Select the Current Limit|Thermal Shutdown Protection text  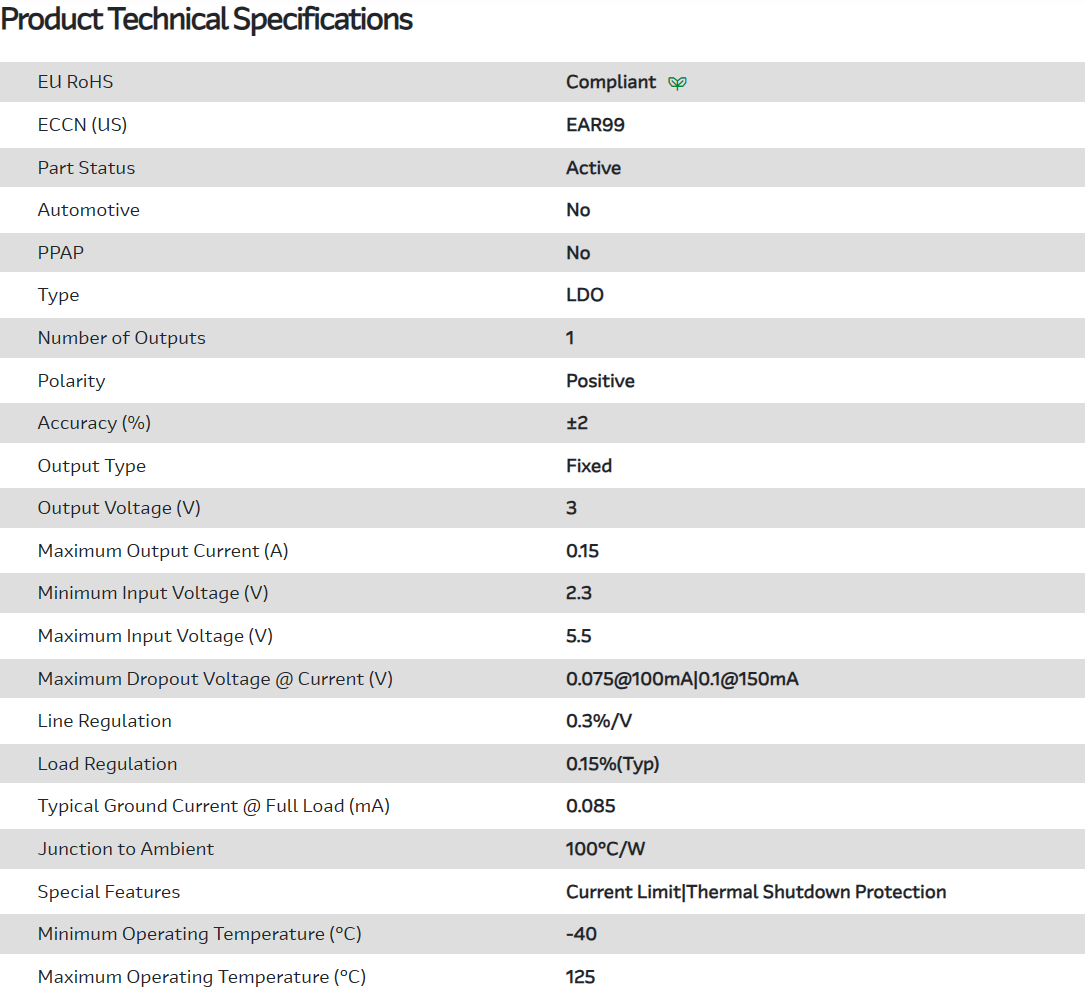point(756,892)
